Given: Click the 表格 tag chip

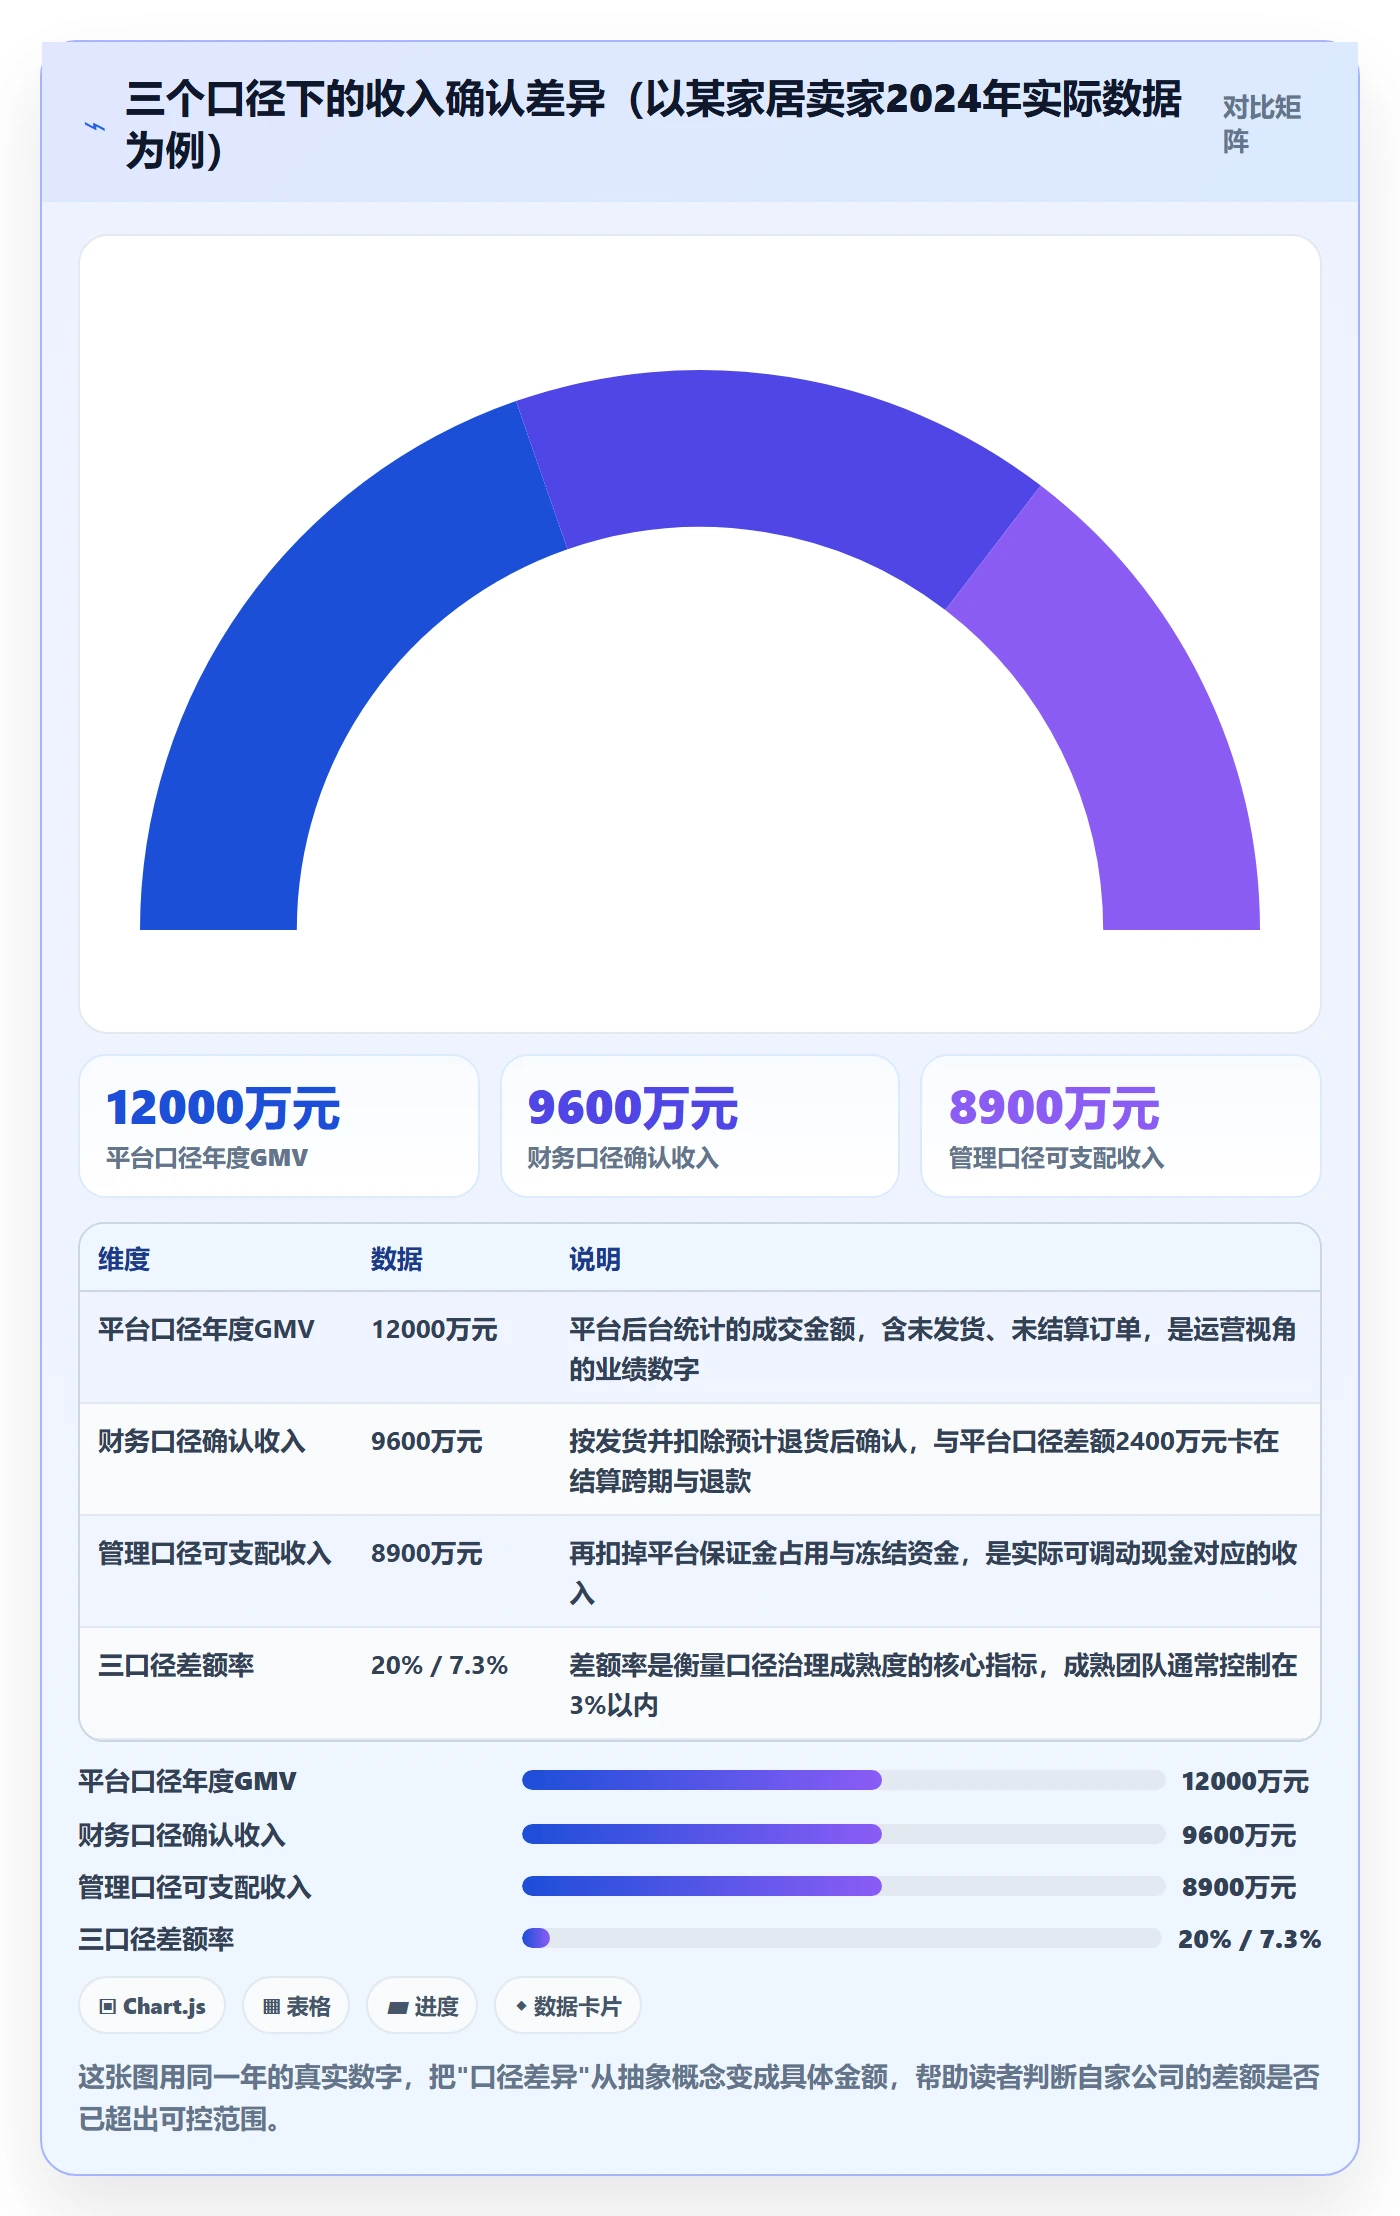Looking at the screenshot, I should [x=296, y=2006].
